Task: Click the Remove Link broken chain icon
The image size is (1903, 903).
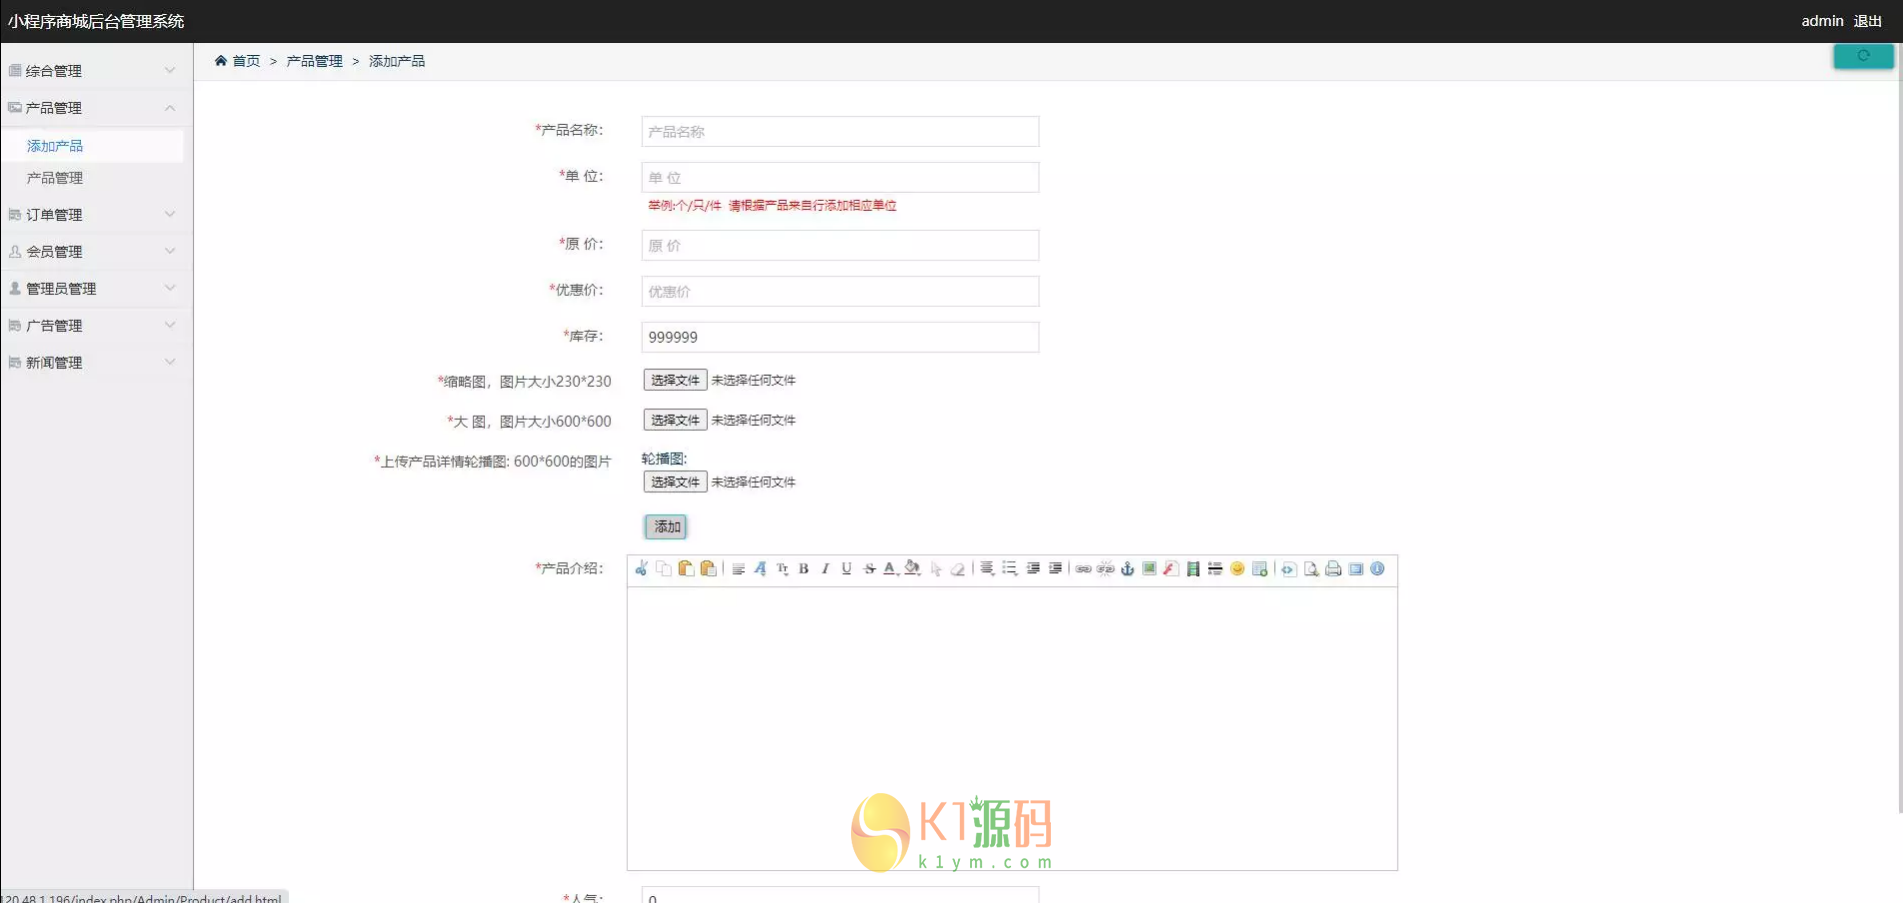Action: coord(1105,569)
